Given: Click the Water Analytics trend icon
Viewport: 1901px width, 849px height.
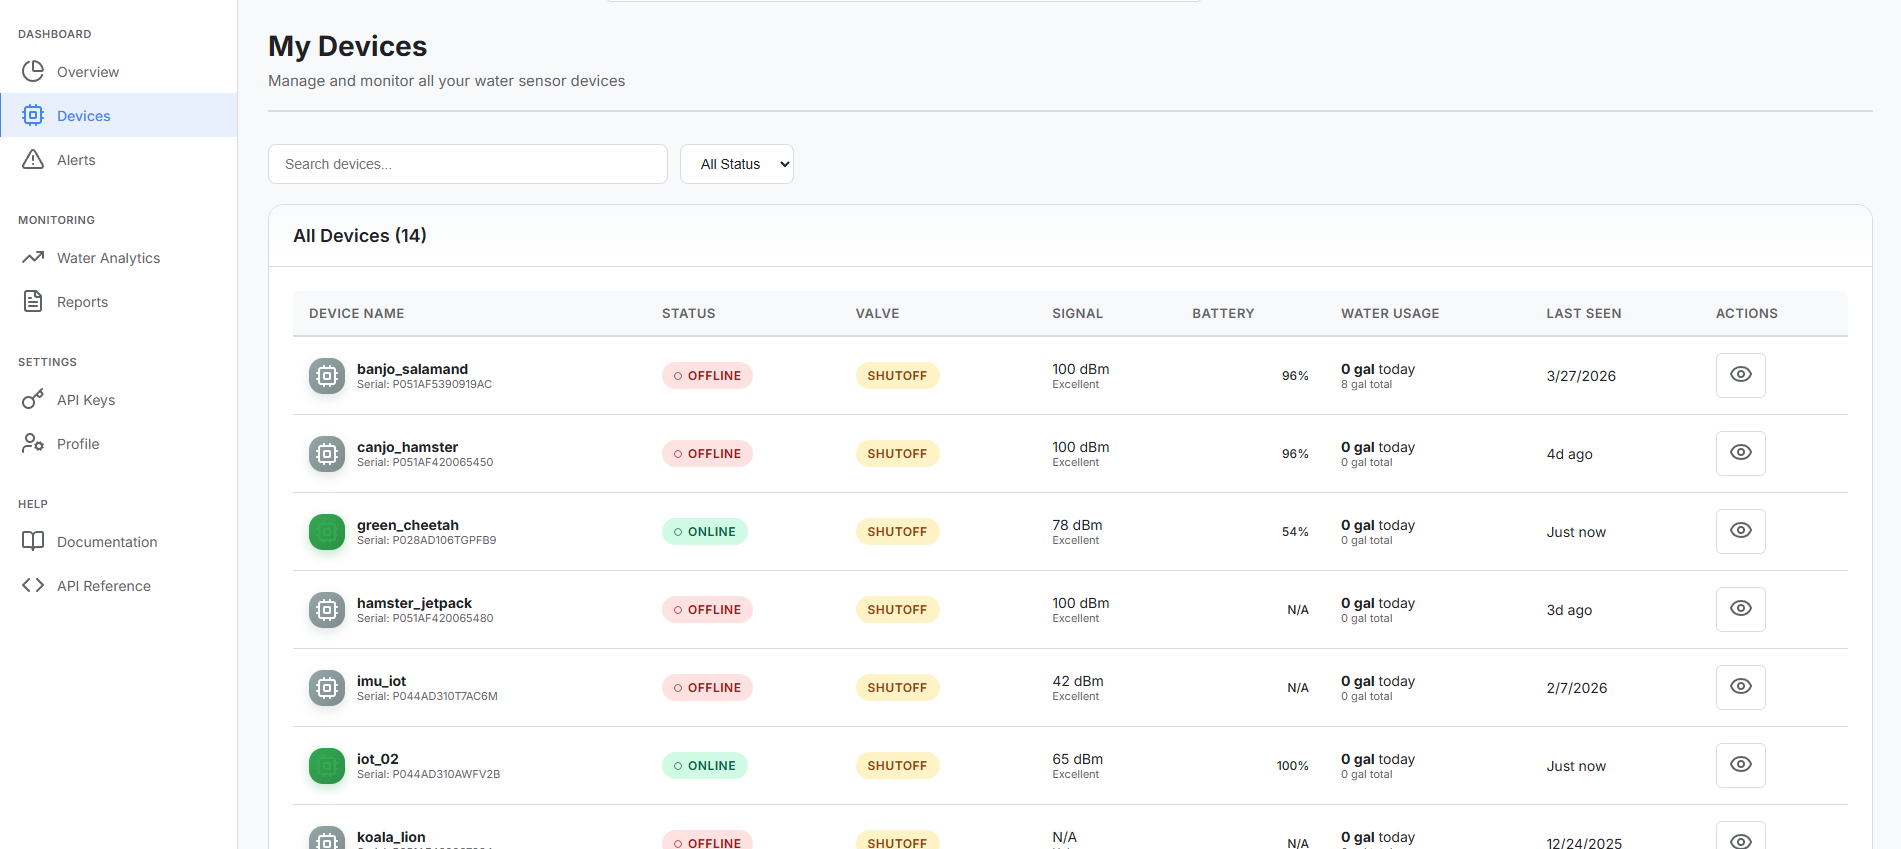Looking at the screenshot, I should pyautogui.click(x=33, y=257).
